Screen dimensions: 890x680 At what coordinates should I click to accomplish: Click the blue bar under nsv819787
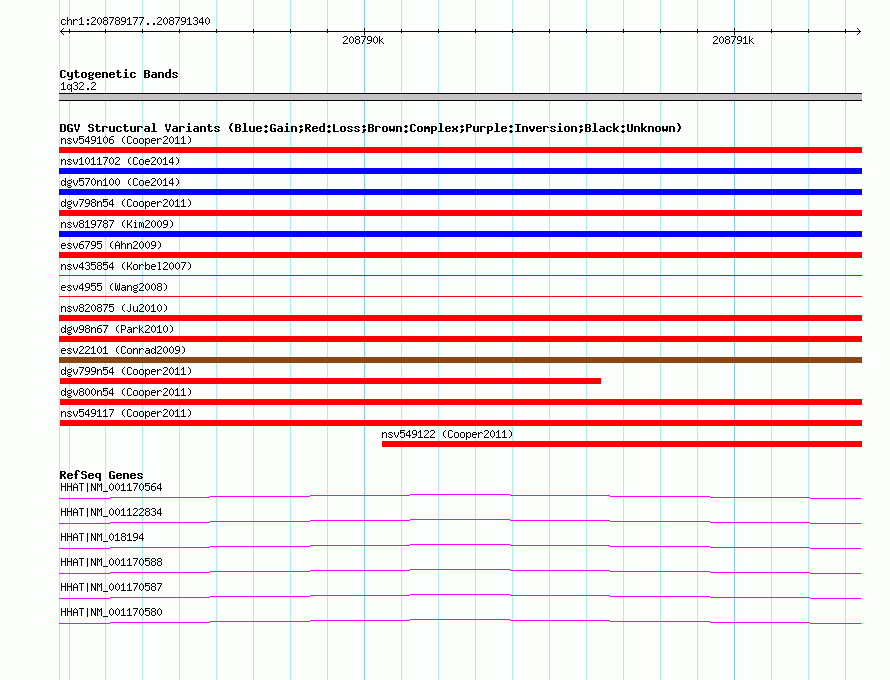(x=460, y=234)
